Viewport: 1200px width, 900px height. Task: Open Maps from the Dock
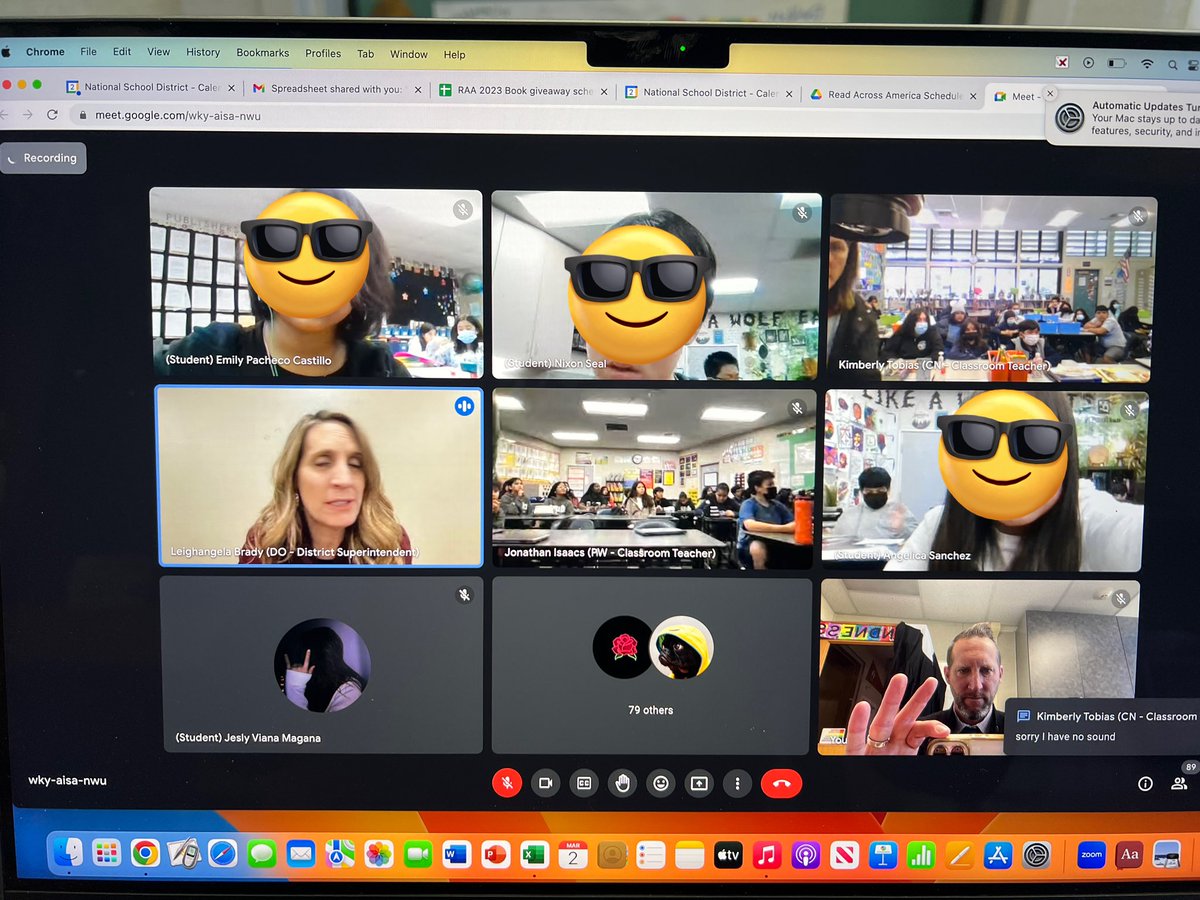pyautogui.click(x=340, y=854)
